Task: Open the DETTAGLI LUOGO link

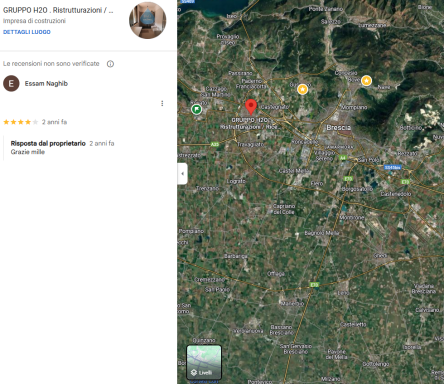Action: click(27, 32)
